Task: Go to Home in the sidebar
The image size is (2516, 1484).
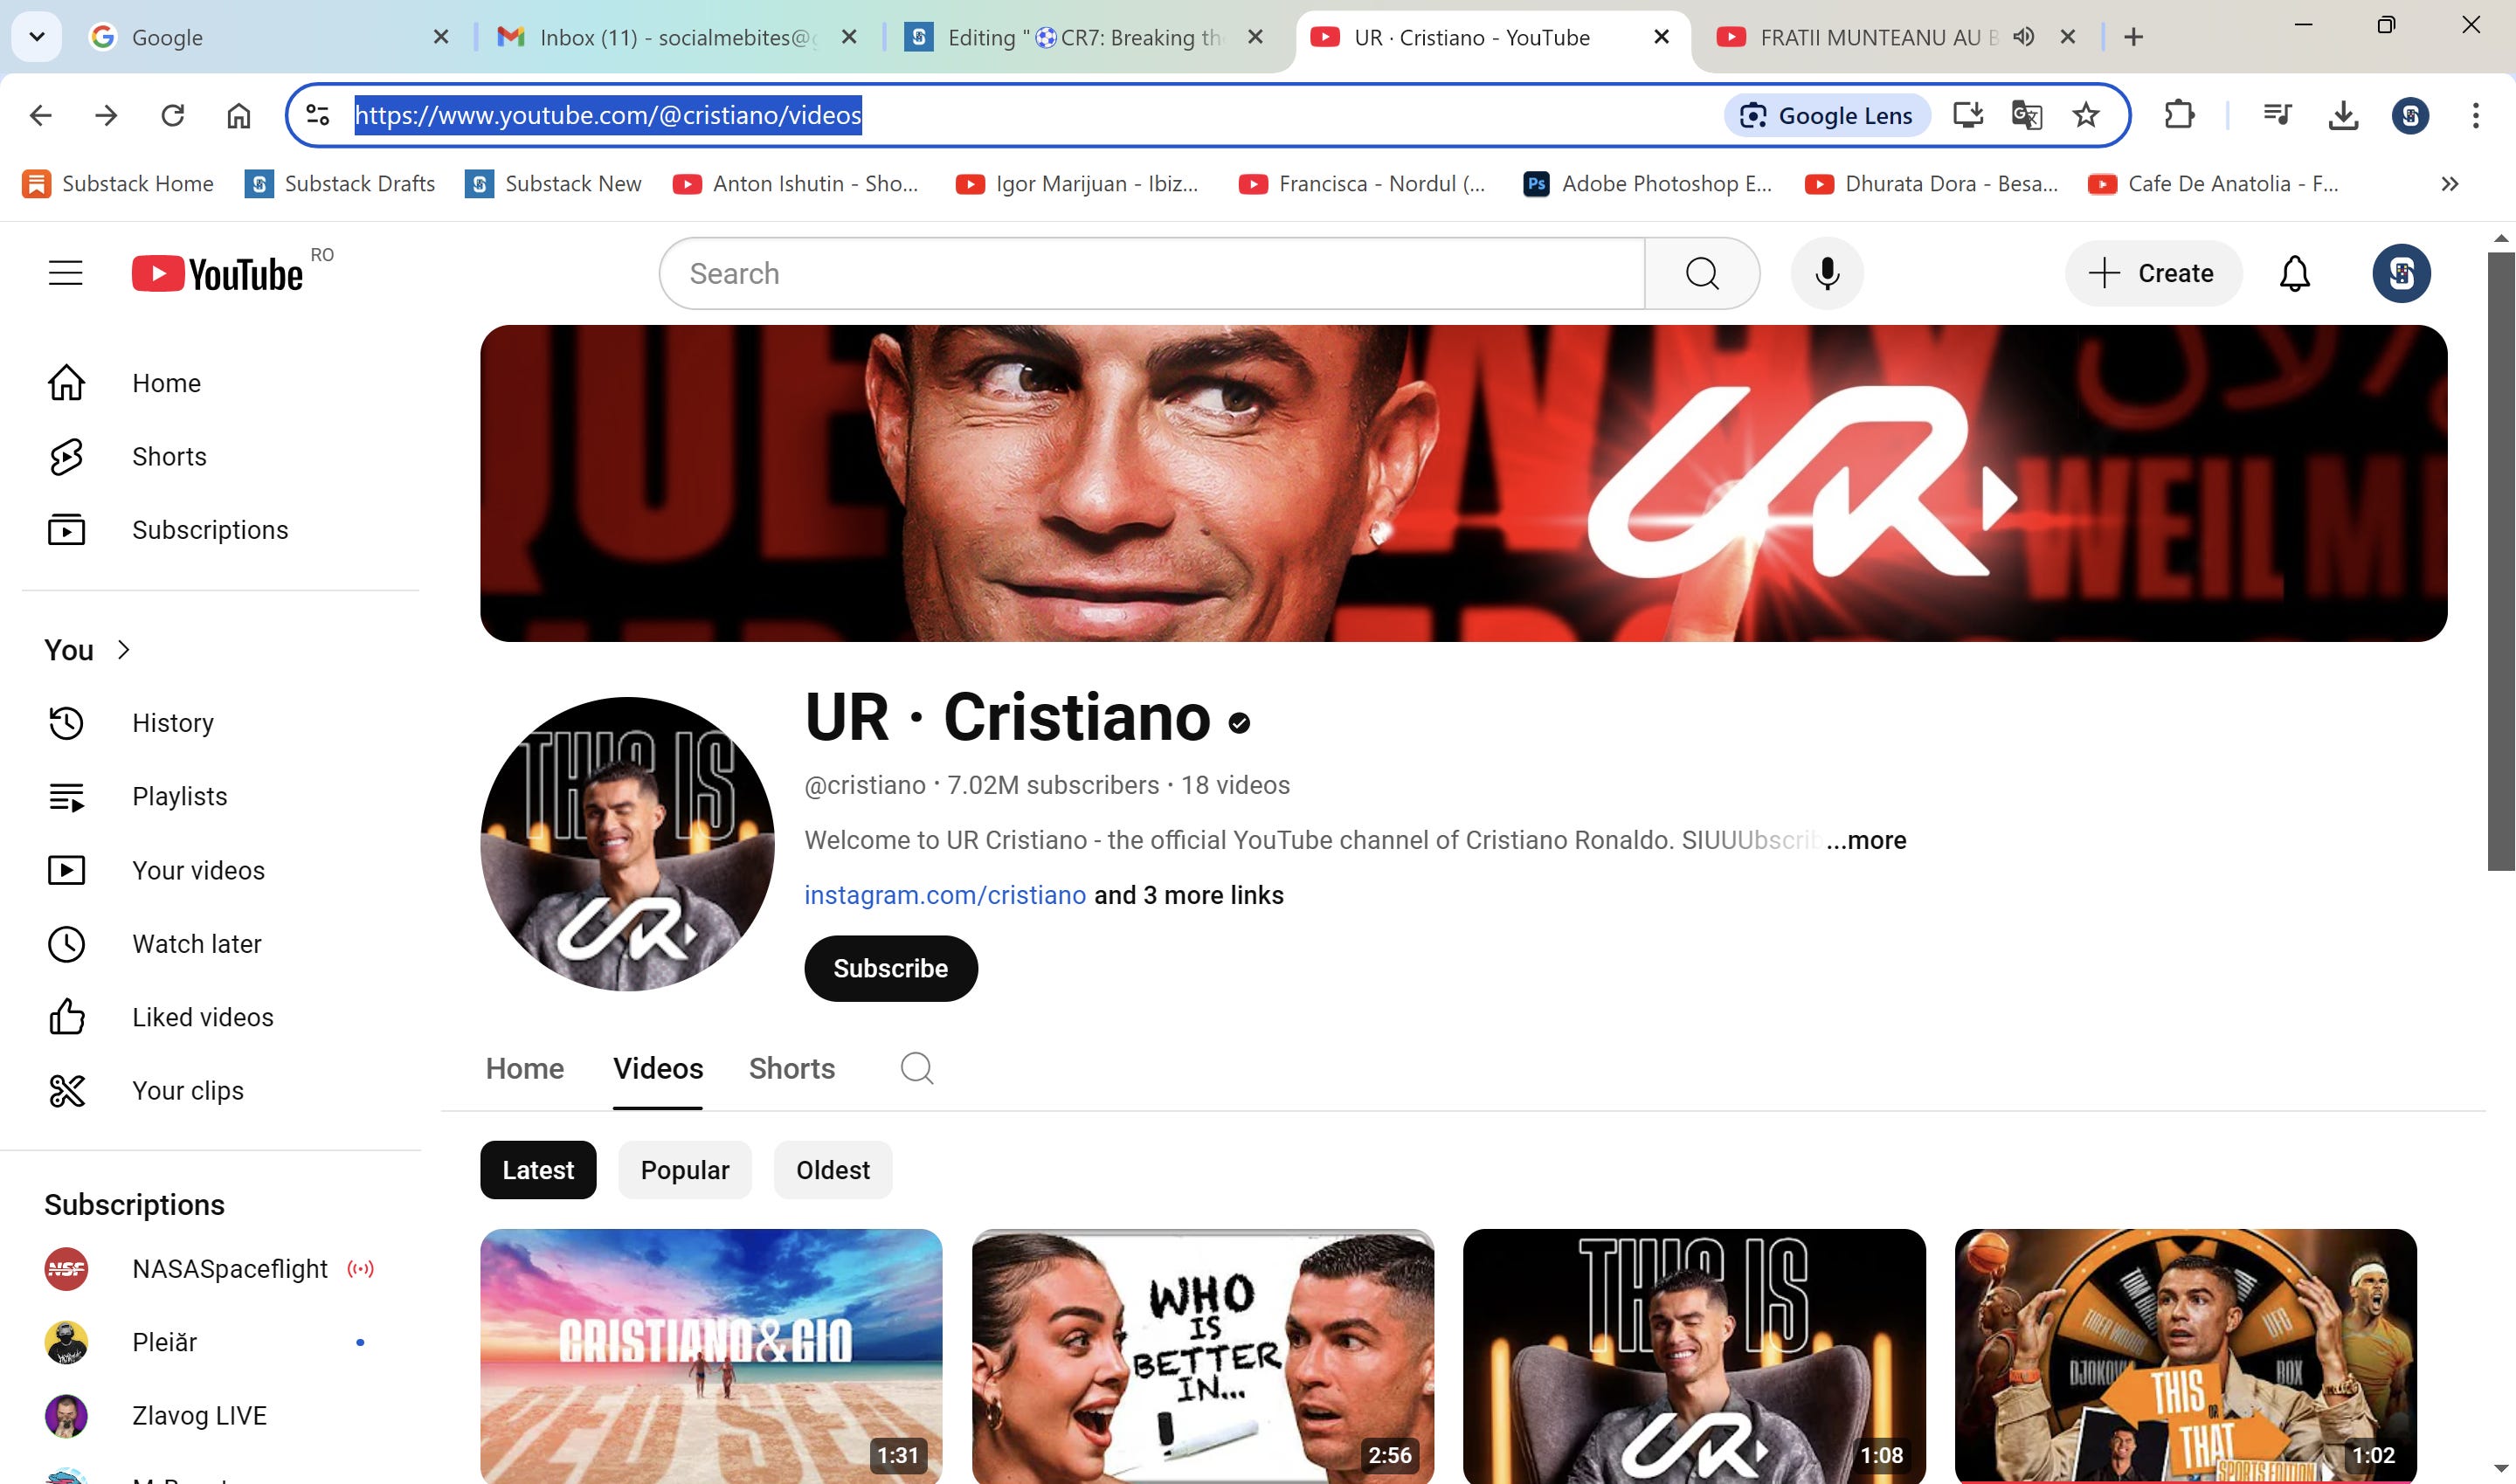Action: [221, 383]
